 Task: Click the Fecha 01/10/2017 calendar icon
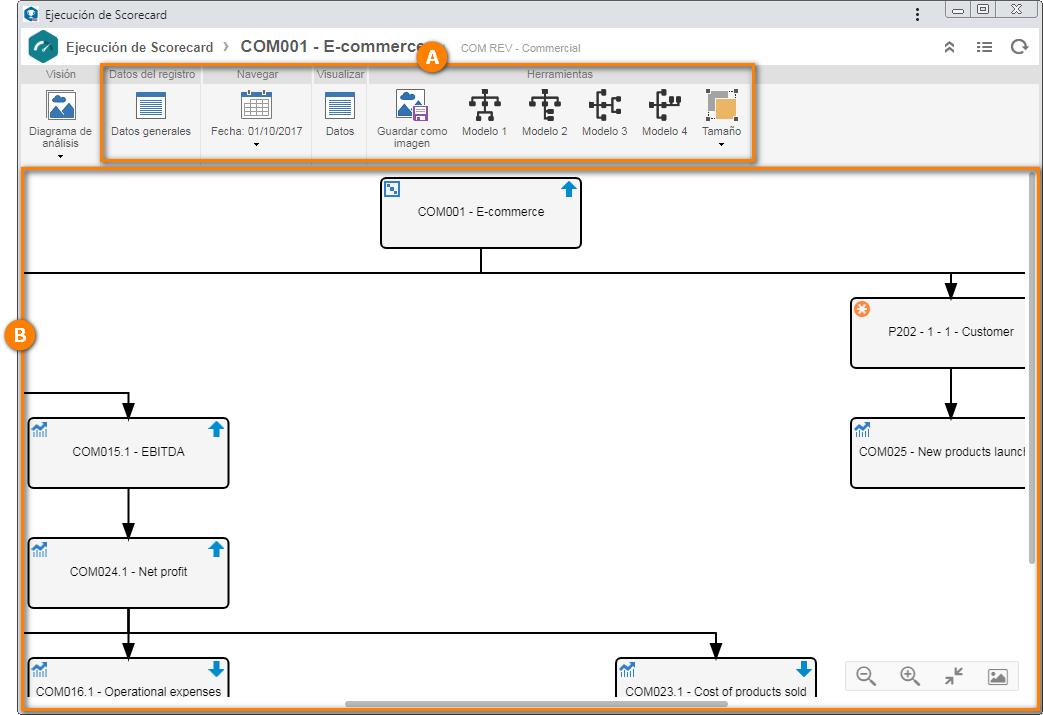(x=256, y=106)
